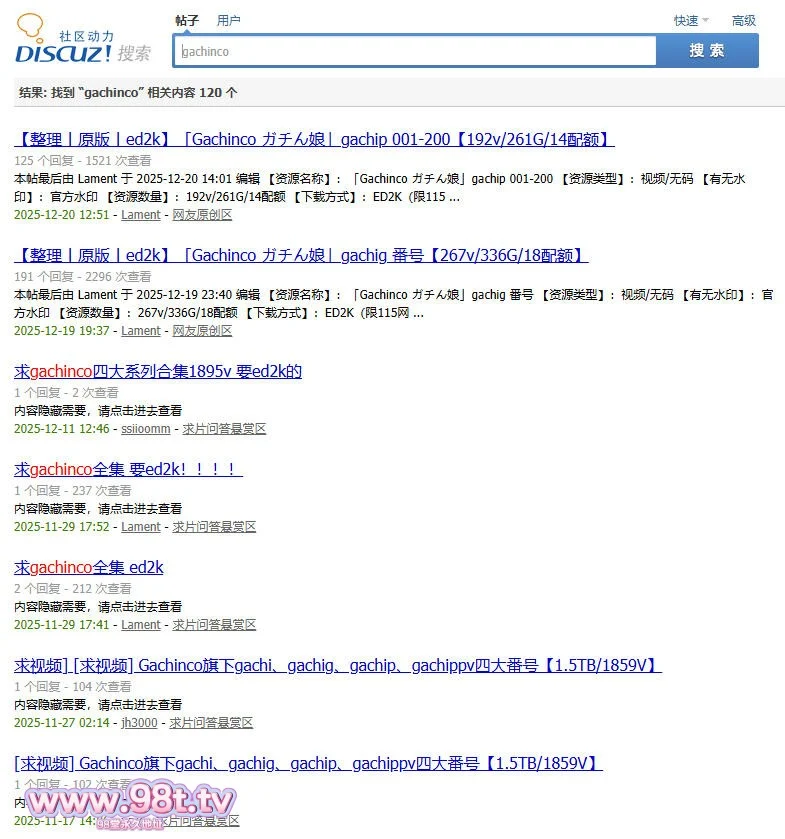Switch to the 帖子 tab
The image size is (785, 839).
186,20
